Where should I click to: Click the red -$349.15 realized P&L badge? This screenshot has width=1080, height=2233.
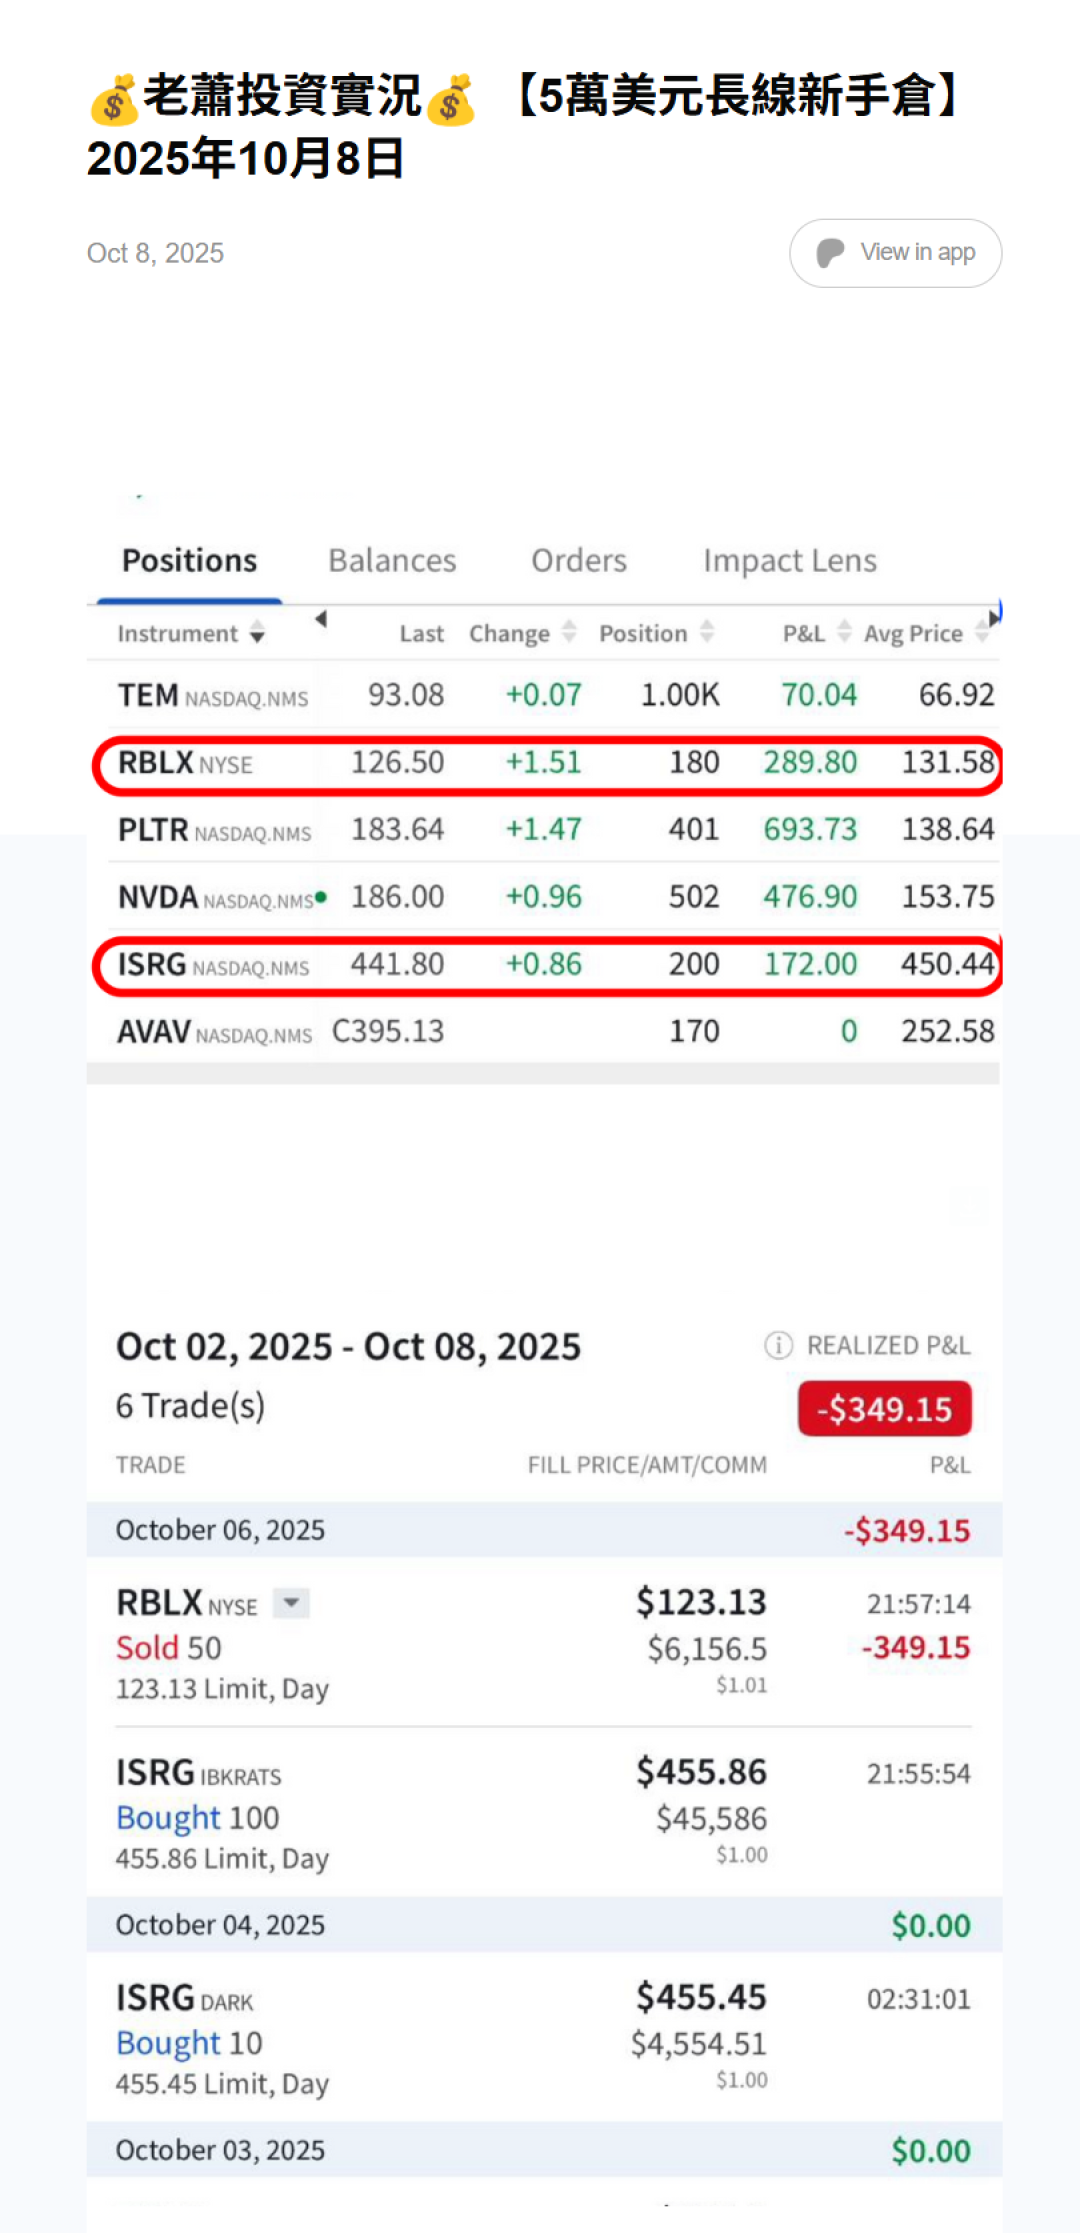[884, 1409]
